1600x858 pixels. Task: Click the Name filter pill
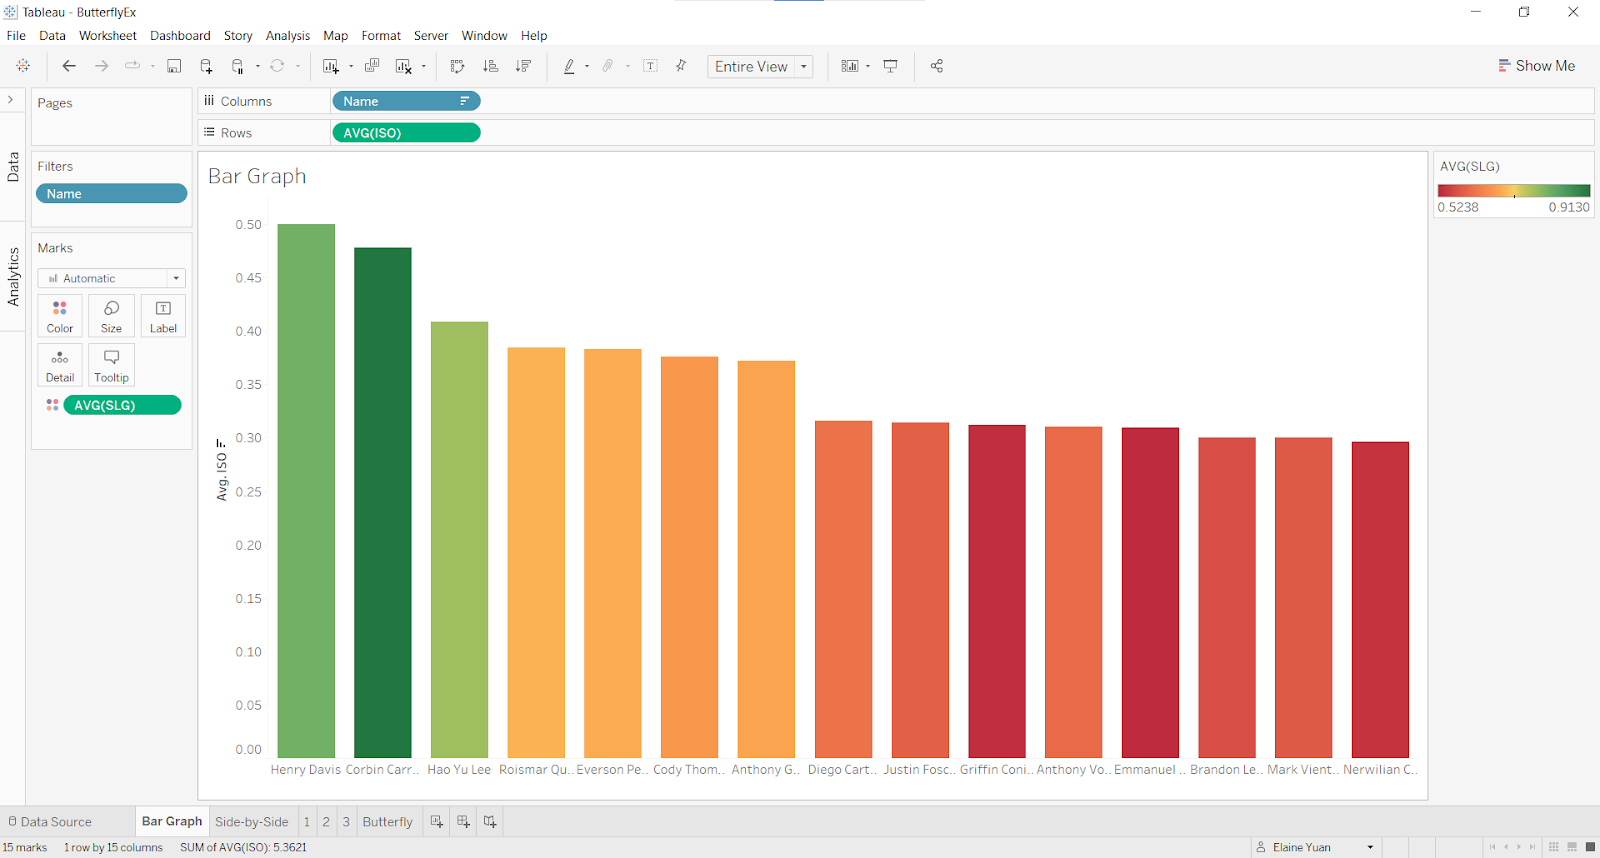tap(111, 194)
